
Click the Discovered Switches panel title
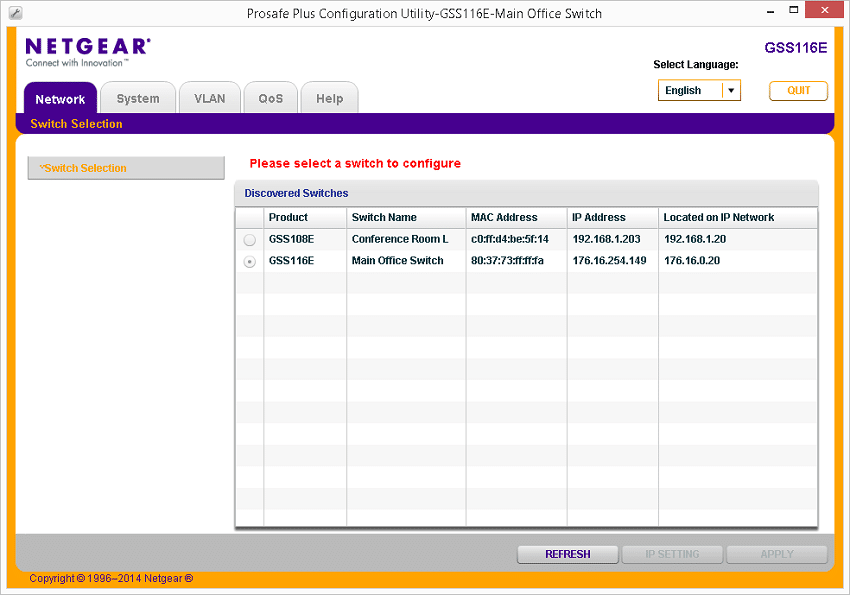296,193
